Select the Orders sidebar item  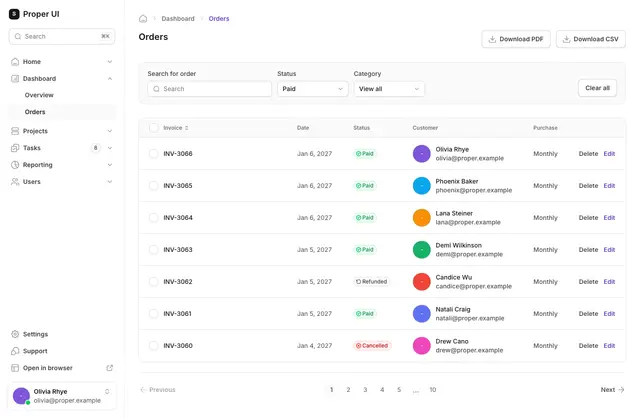click(x=62, y=112)
